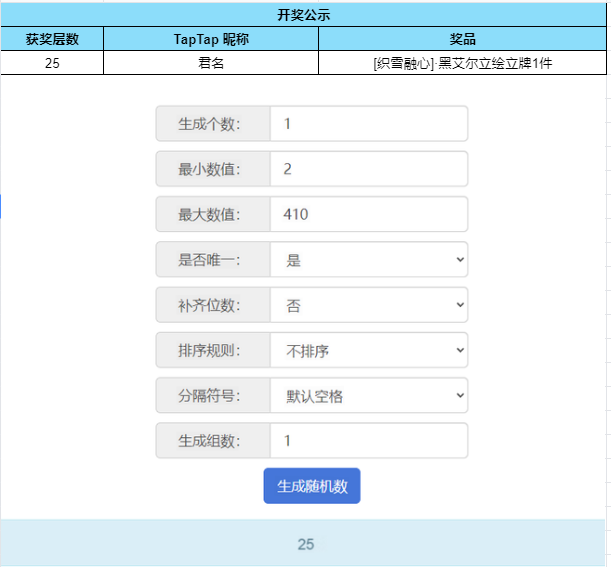Image resolution: width=611 pixels, height=567 pixels.
Task: Expand the 分隔符号 dropdown
Action: 369,395
